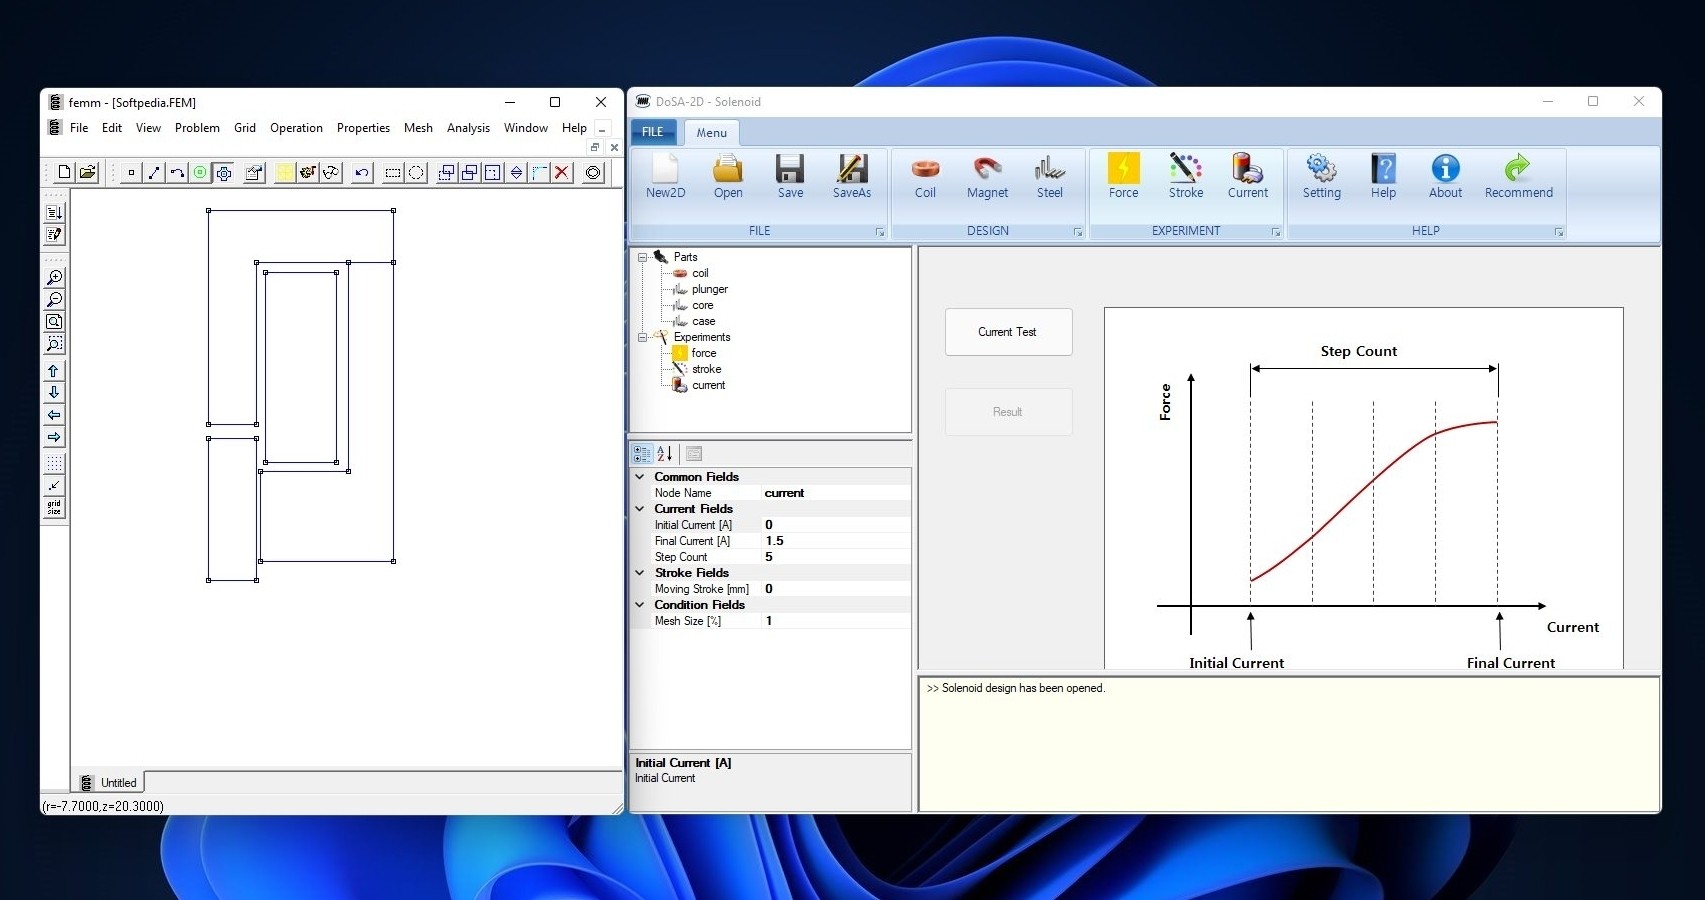Click the Force experiment ribbon icon
Screen dimensions: 1705x900
click(x=1123, y=178)
